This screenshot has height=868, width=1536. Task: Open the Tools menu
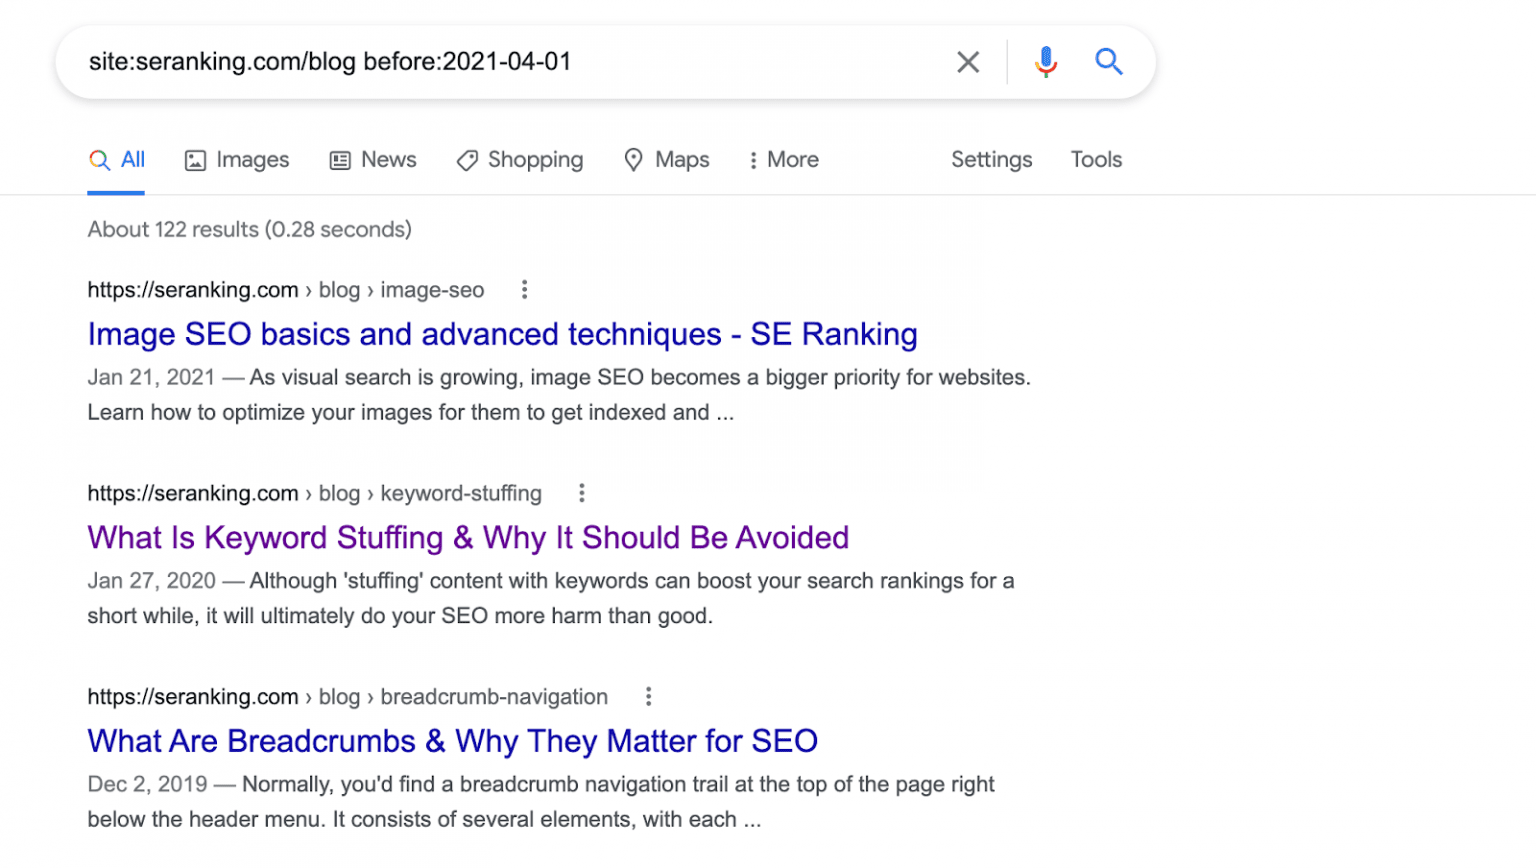click(1096, 159)
